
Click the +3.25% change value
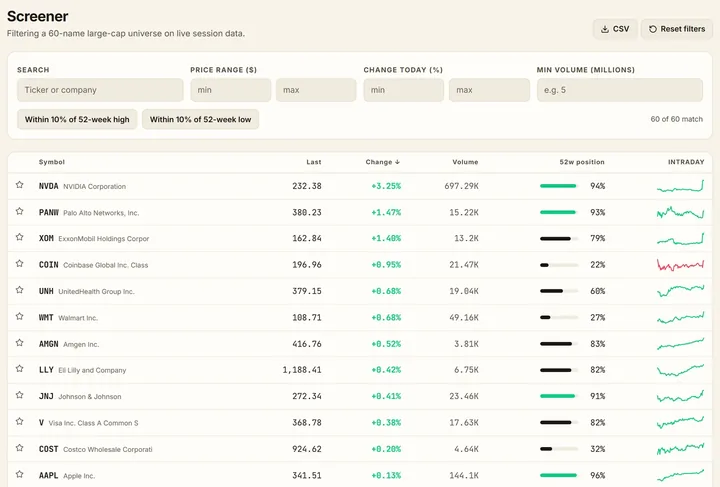pos(386,186)
